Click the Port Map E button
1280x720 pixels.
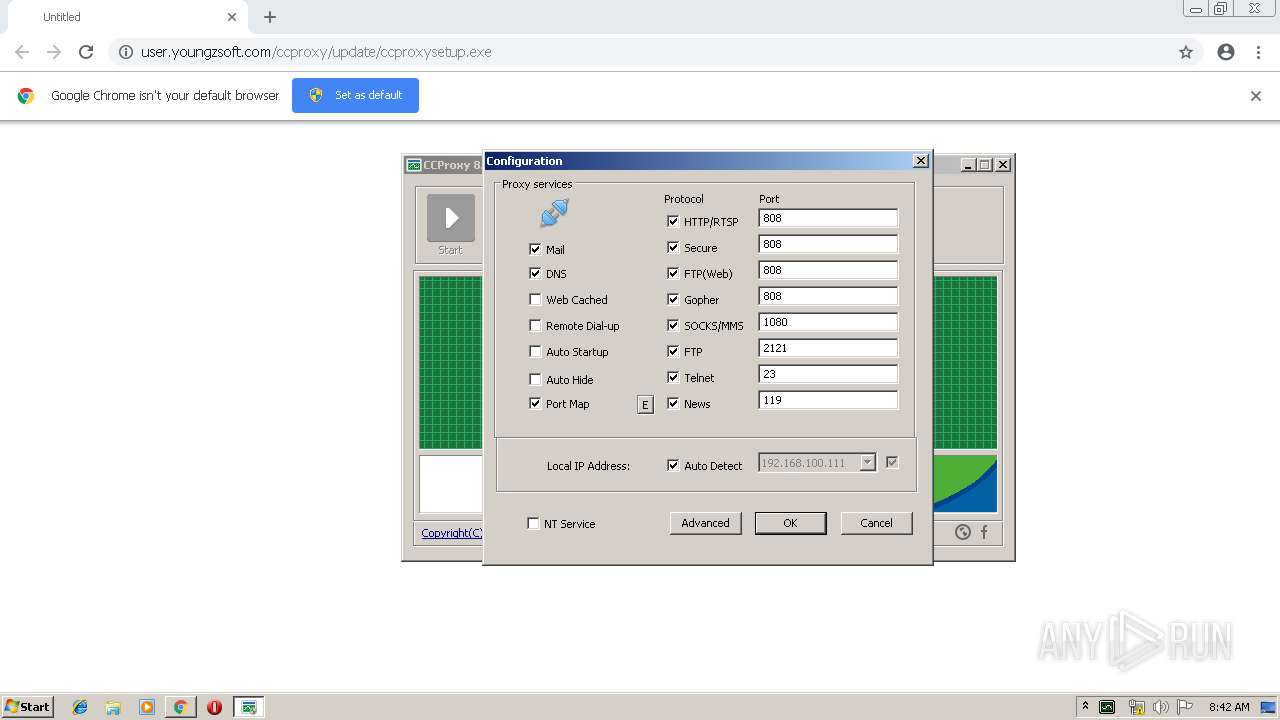pyautogui.click(x=645, y=404)
